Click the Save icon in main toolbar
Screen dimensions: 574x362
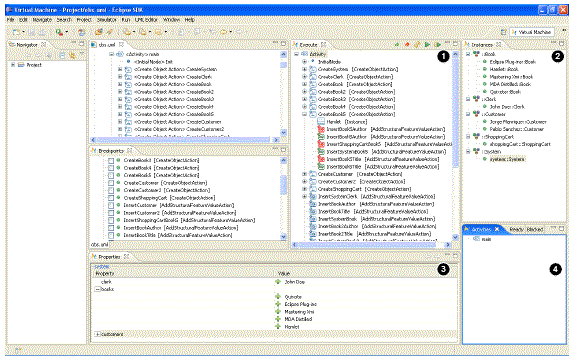click(x=32, y=32)
